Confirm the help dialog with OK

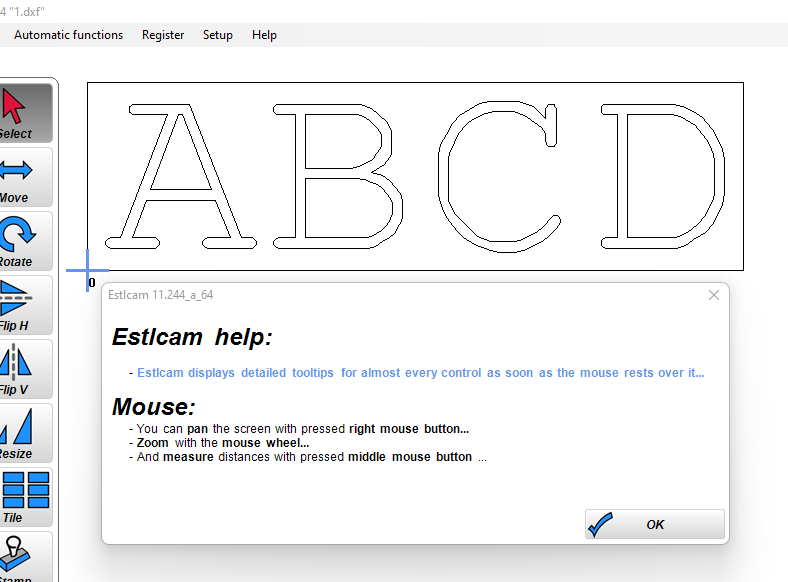655,524
